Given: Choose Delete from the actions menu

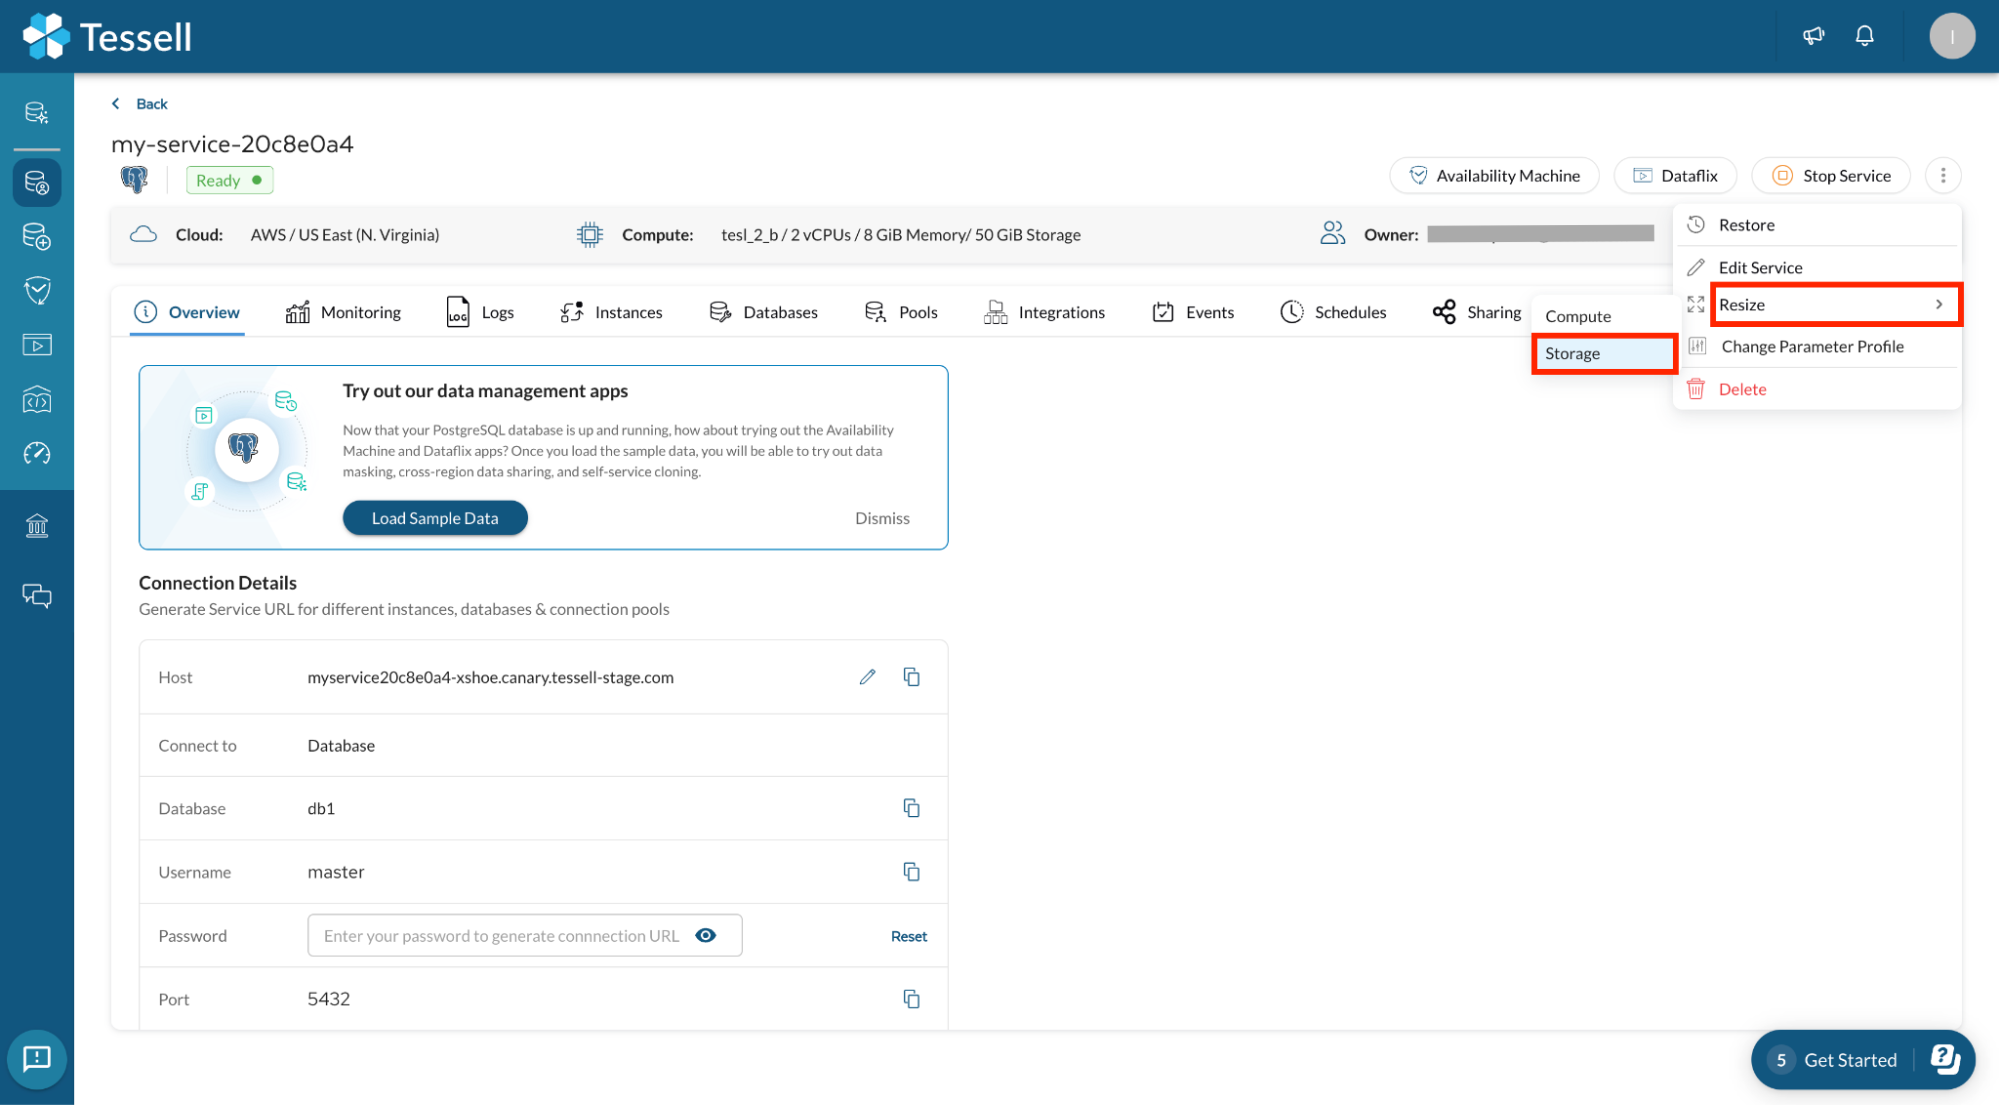Looking at the screenshot, I should [1816, 390].
